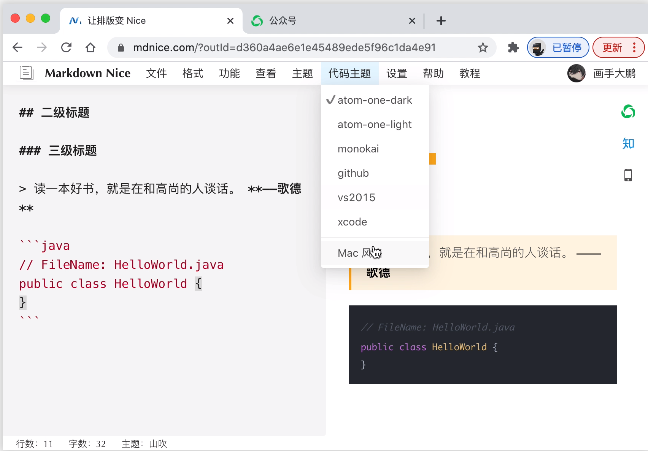Select atom-one-light code theme
This screenshot has height=451, width=648.
[x=375, y=124]
